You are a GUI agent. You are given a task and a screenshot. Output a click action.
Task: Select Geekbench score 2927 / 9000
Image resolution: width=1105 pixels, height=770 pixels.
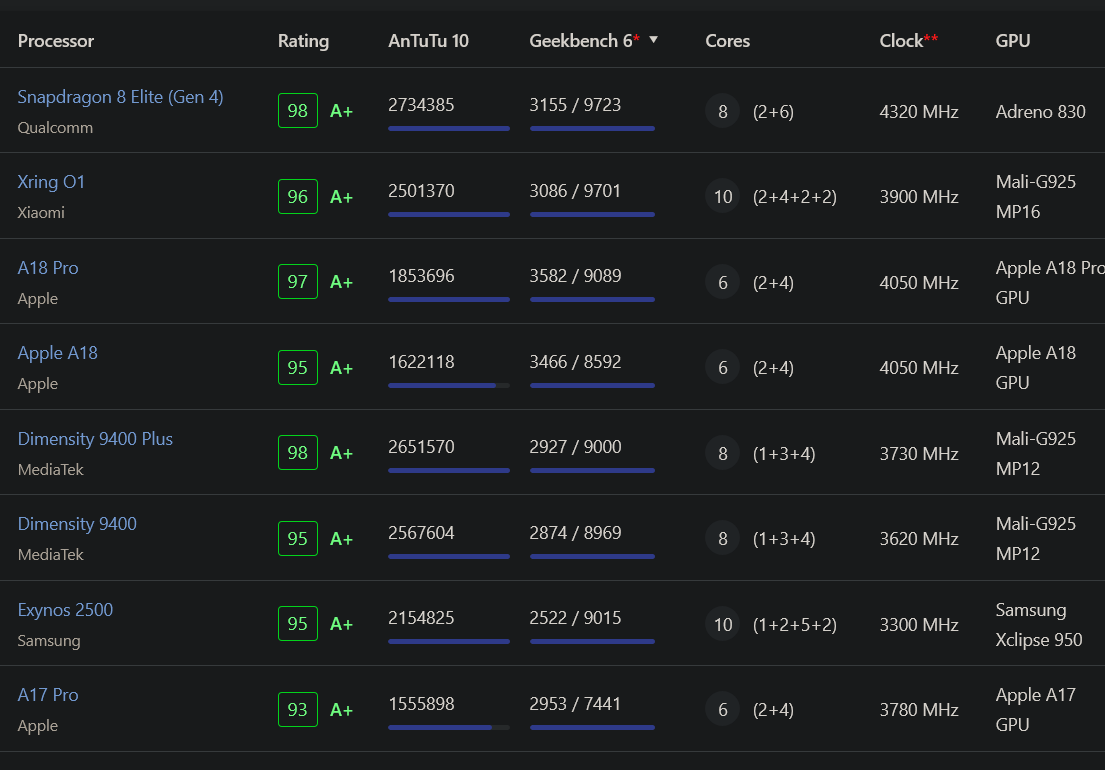click(x=575, y=447)
